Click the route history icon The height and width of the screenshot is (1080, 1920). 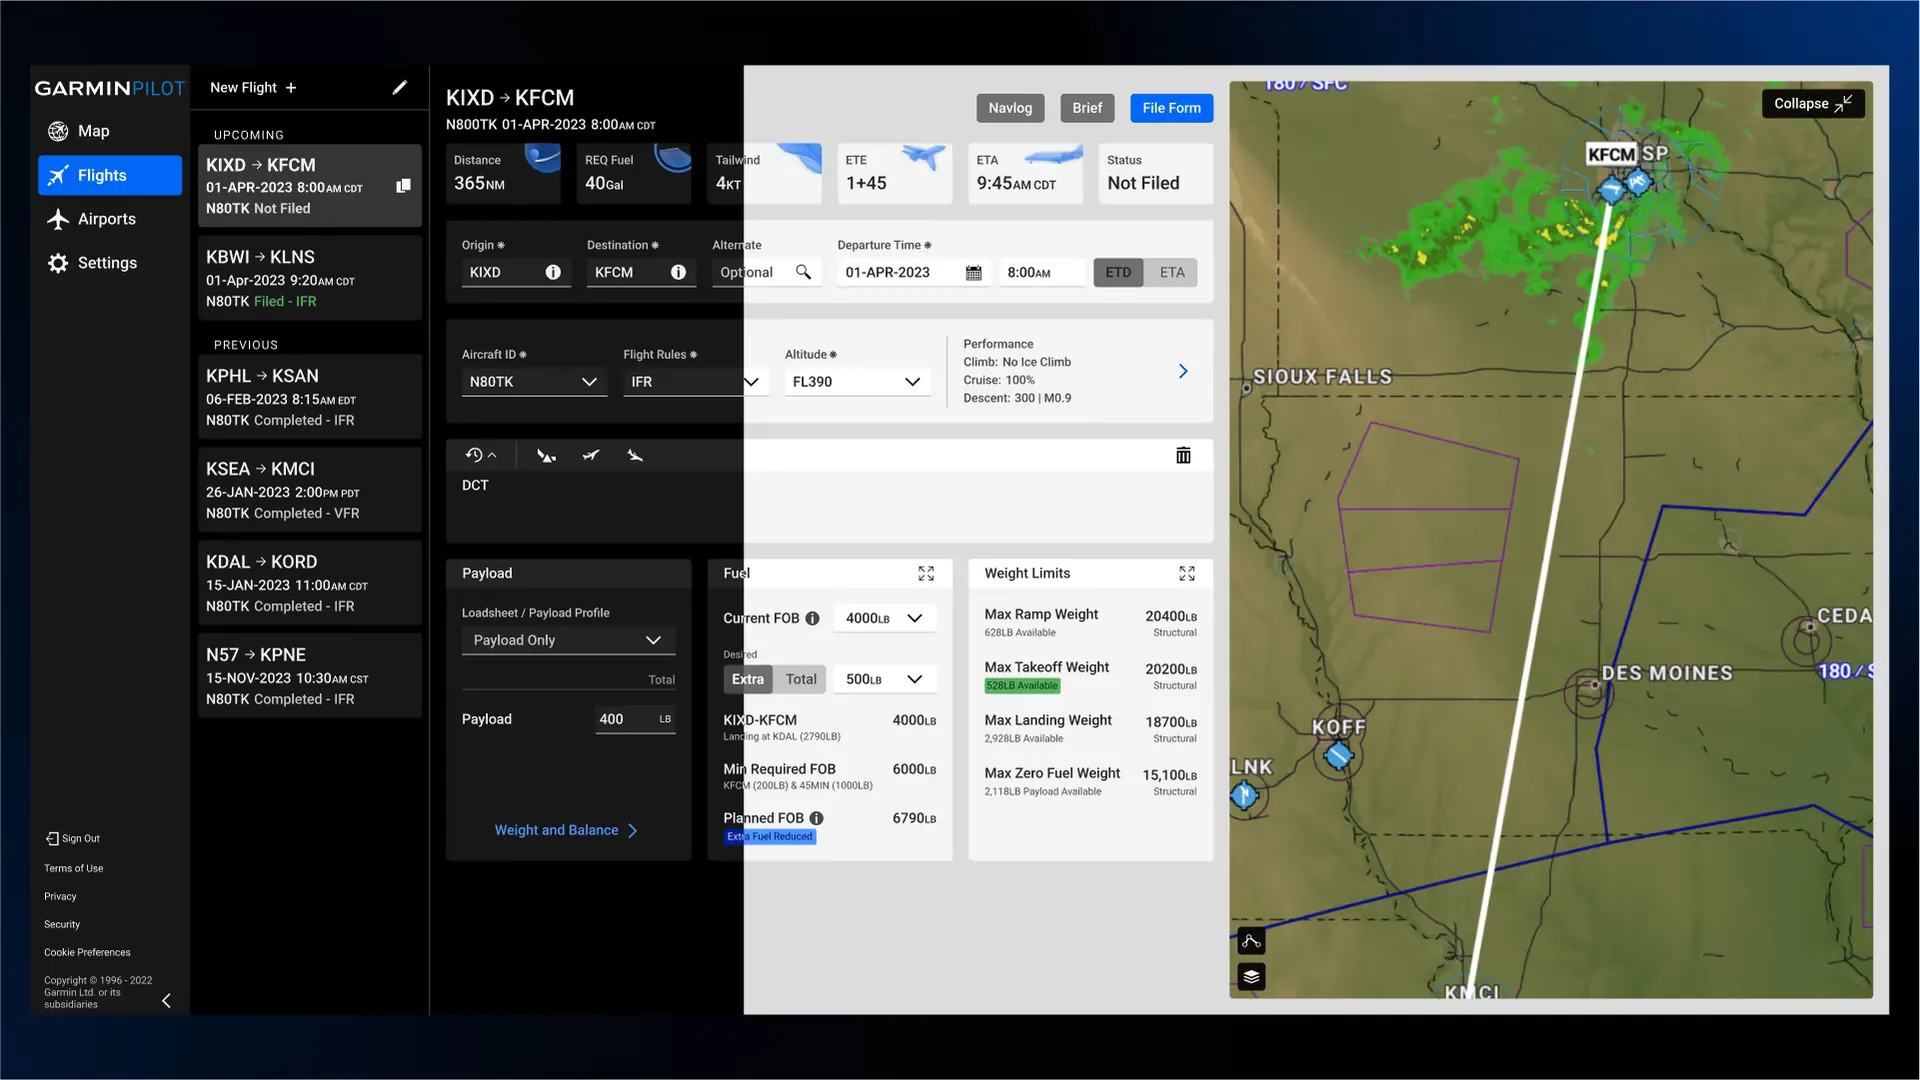[474, 455]
